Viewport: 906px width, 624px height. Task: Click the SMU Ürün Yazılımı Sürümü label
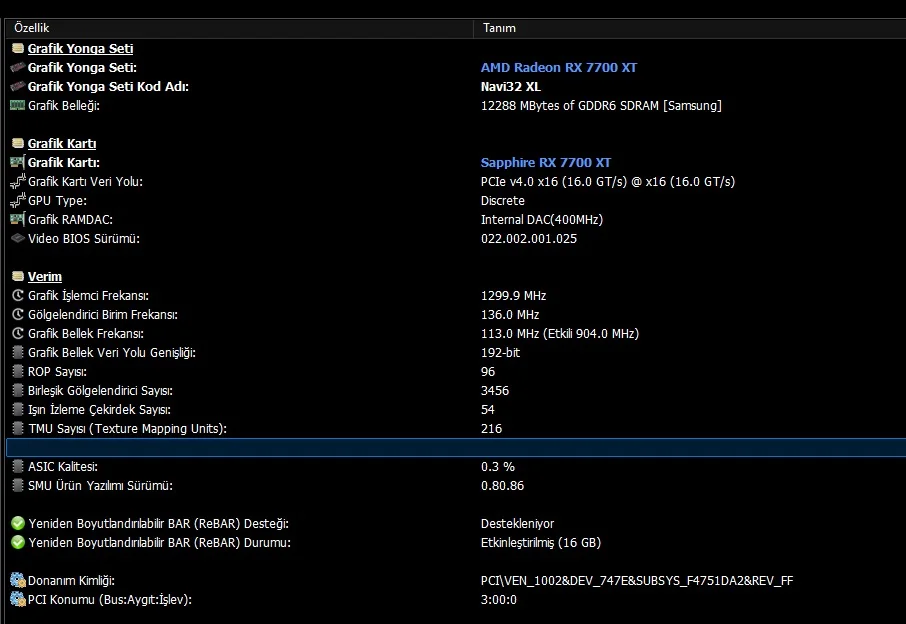click(101, 486)
